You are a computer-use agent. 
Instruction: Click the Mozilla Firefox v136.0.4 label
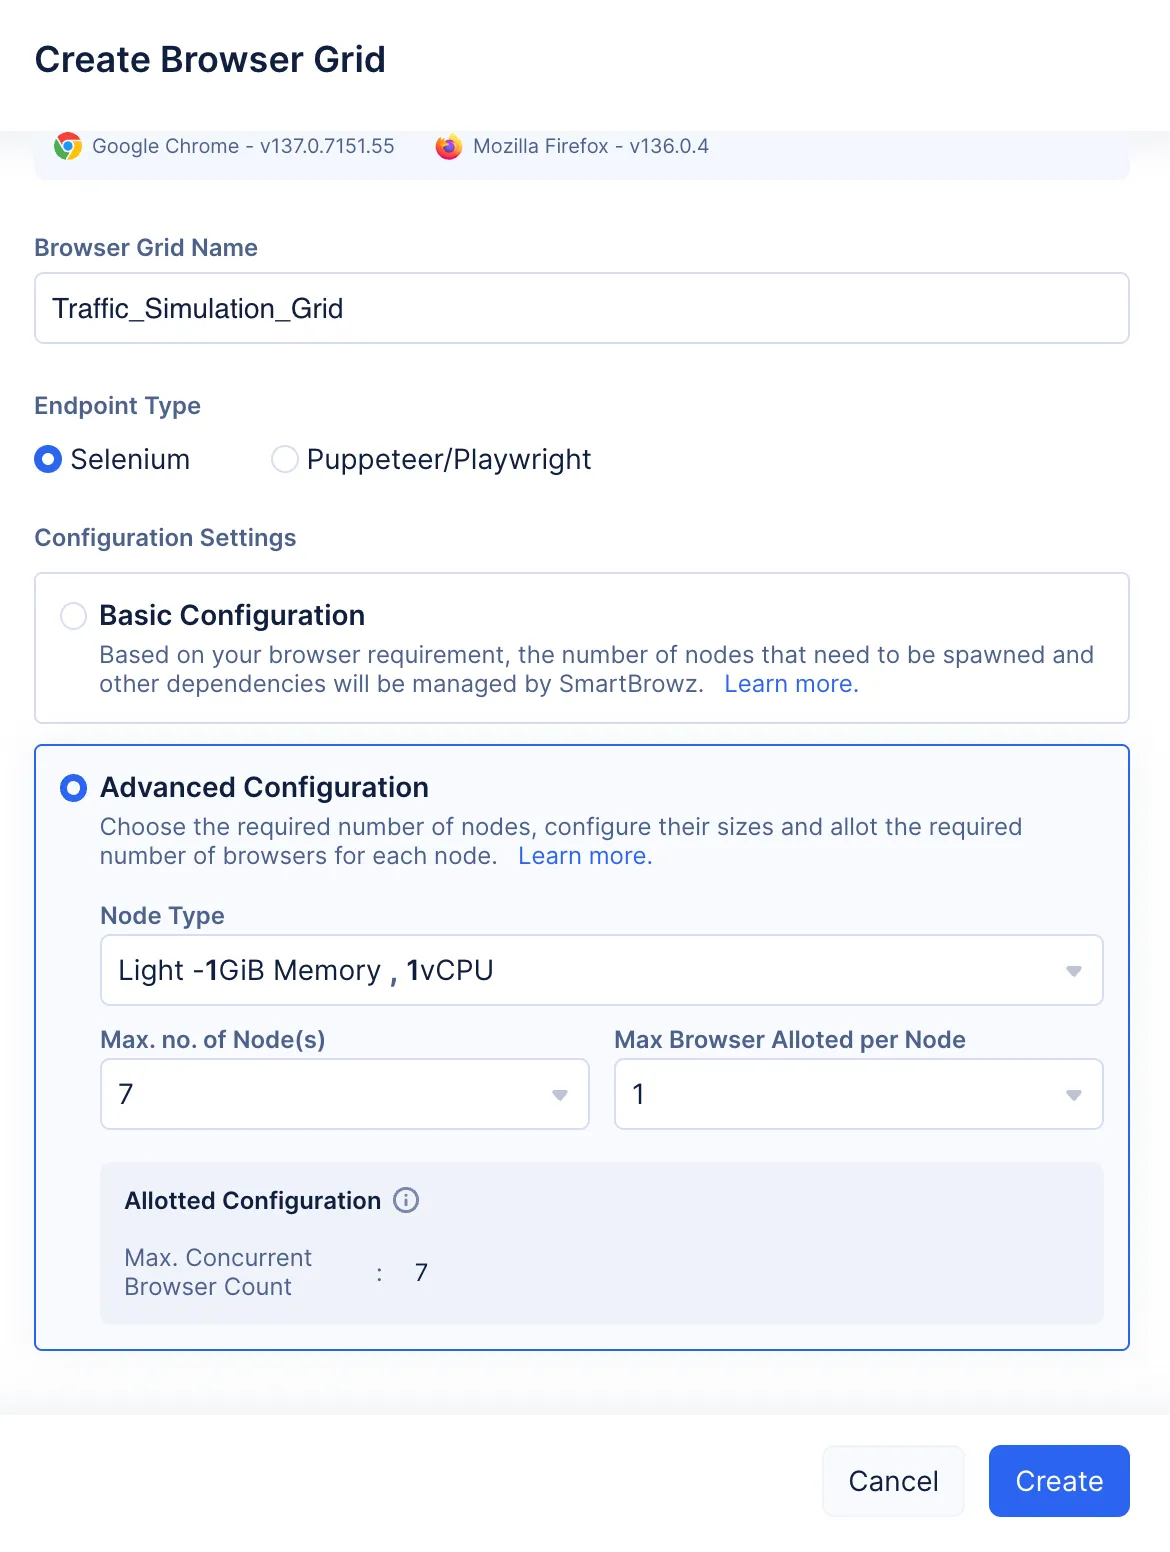(591, 146)
